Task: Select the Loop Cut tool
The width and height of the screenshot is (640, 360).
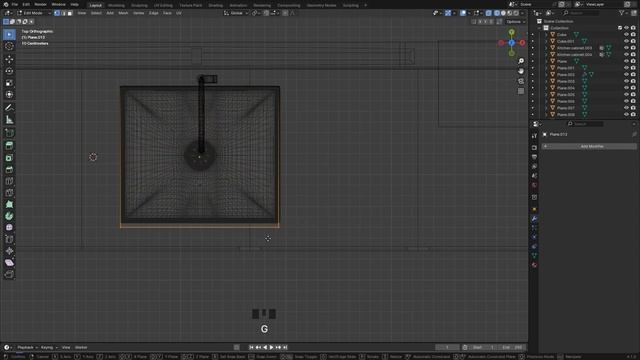Action: pyautogui.click(x=9, y=181)
